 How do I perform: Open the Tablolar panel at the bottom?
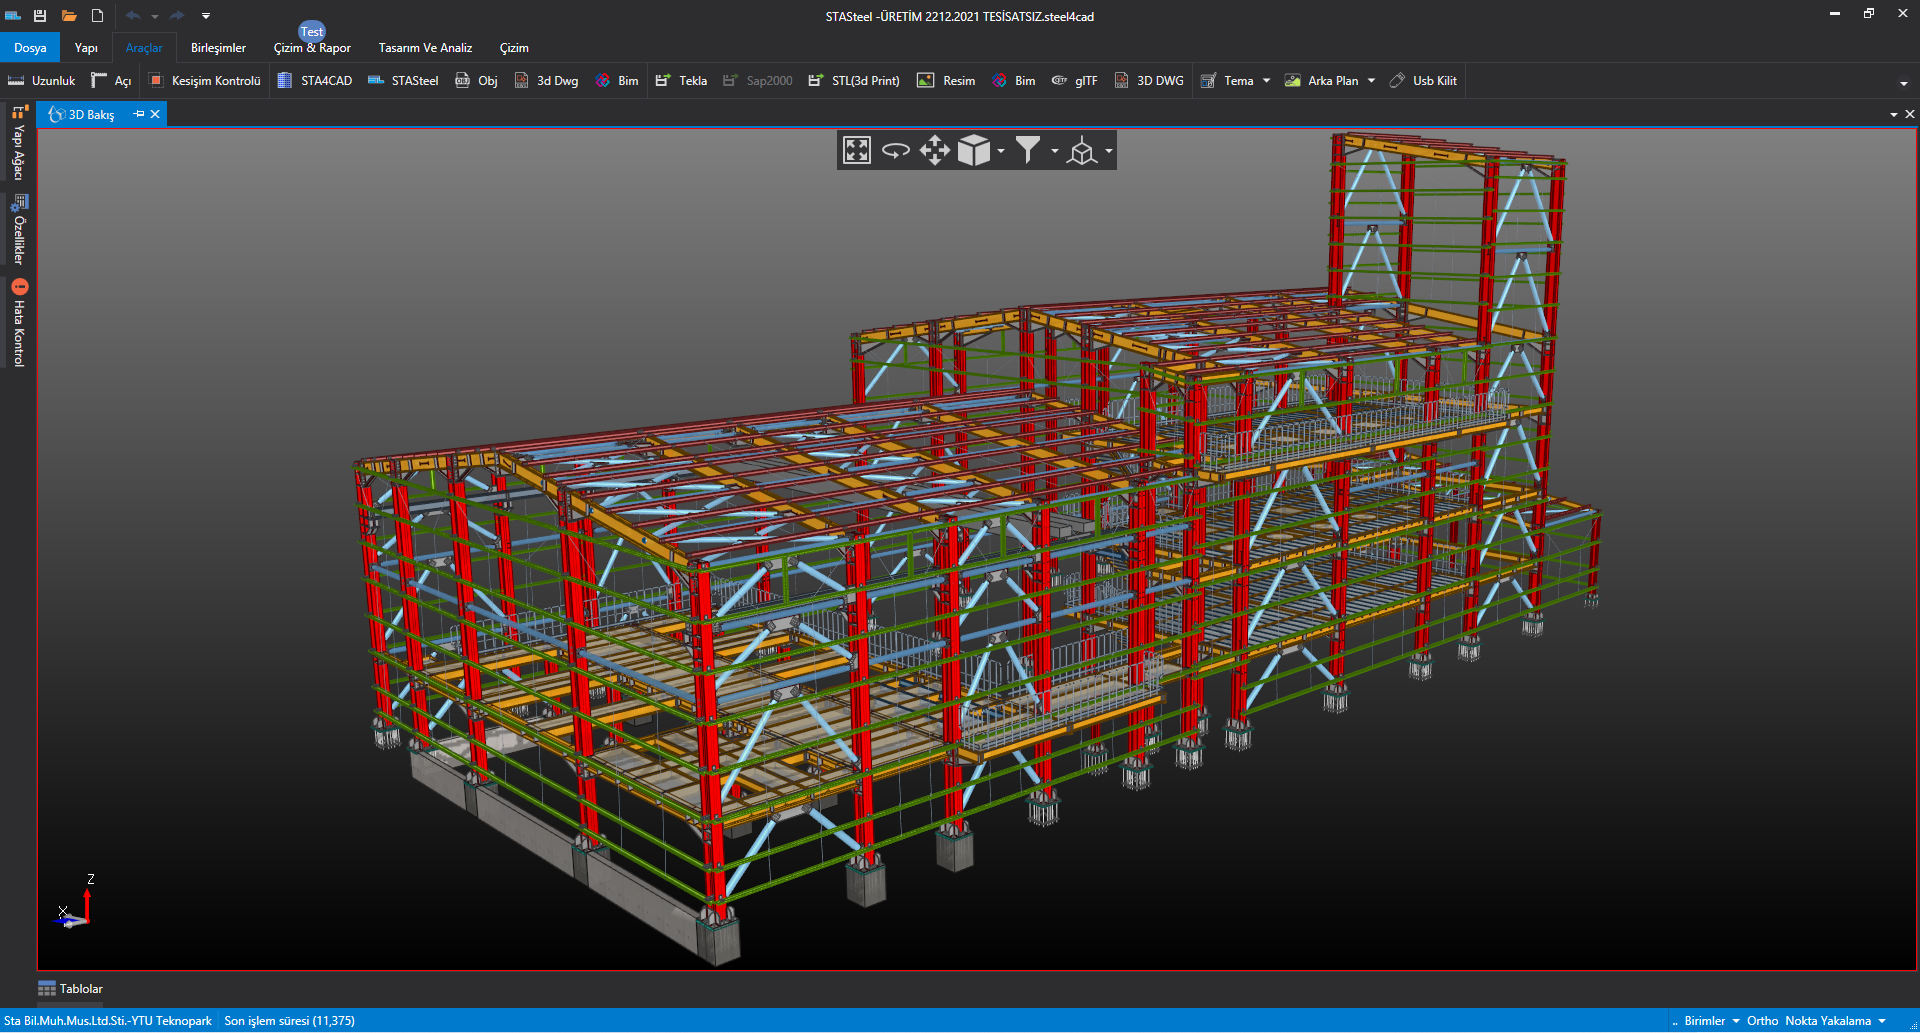point(71,989)
